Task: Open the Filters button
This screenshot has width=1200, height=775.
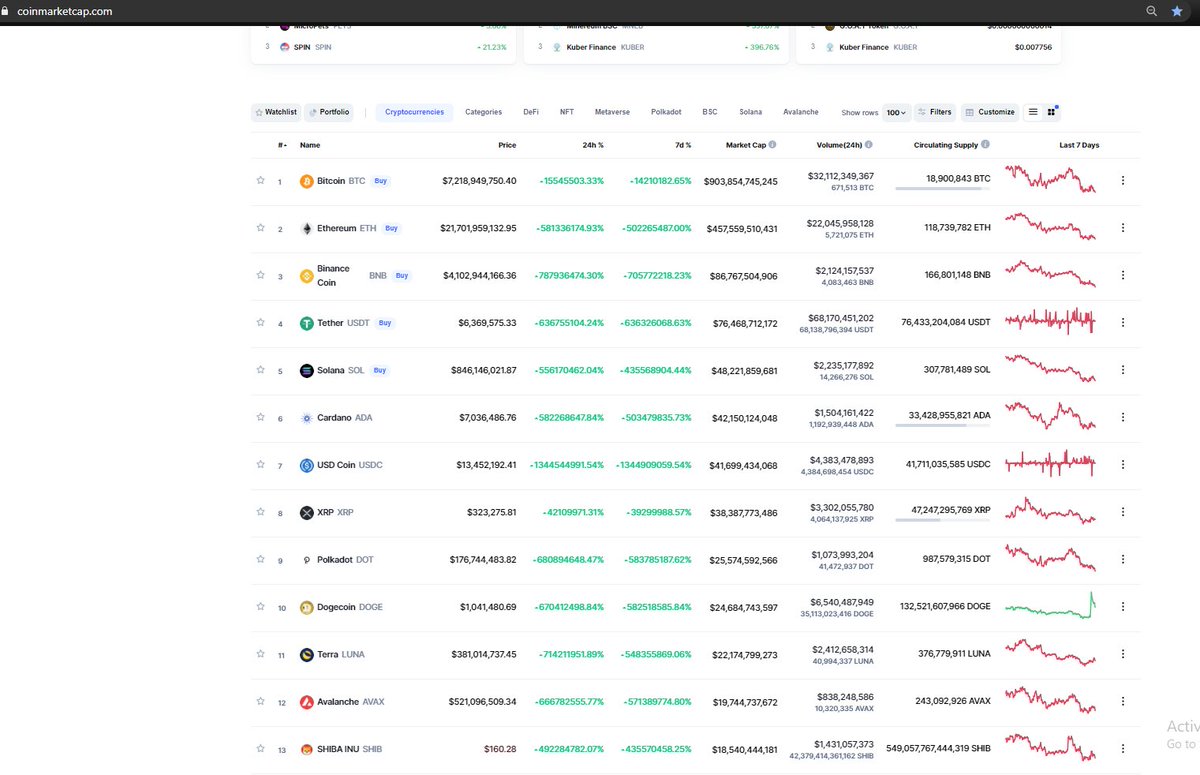Action: click(935, 112)
